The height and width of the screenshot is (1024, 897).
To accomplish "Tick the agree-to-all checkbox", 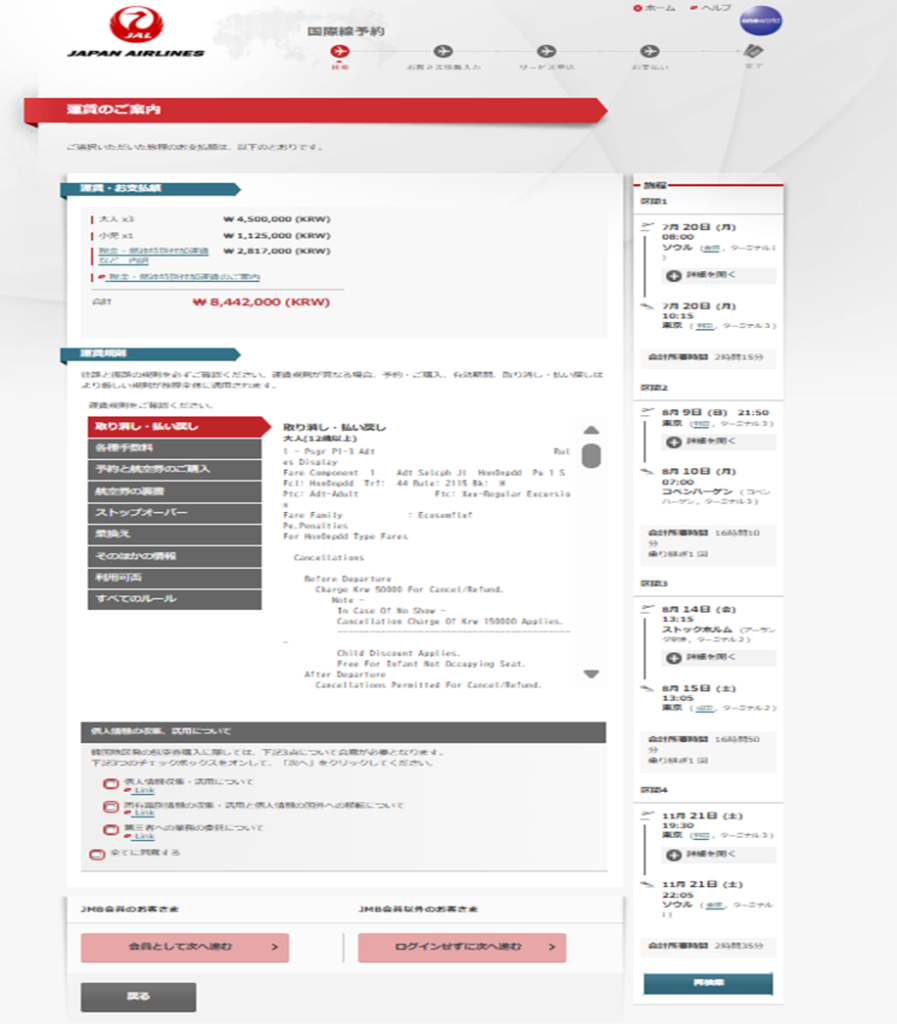I will click(96, 854).
